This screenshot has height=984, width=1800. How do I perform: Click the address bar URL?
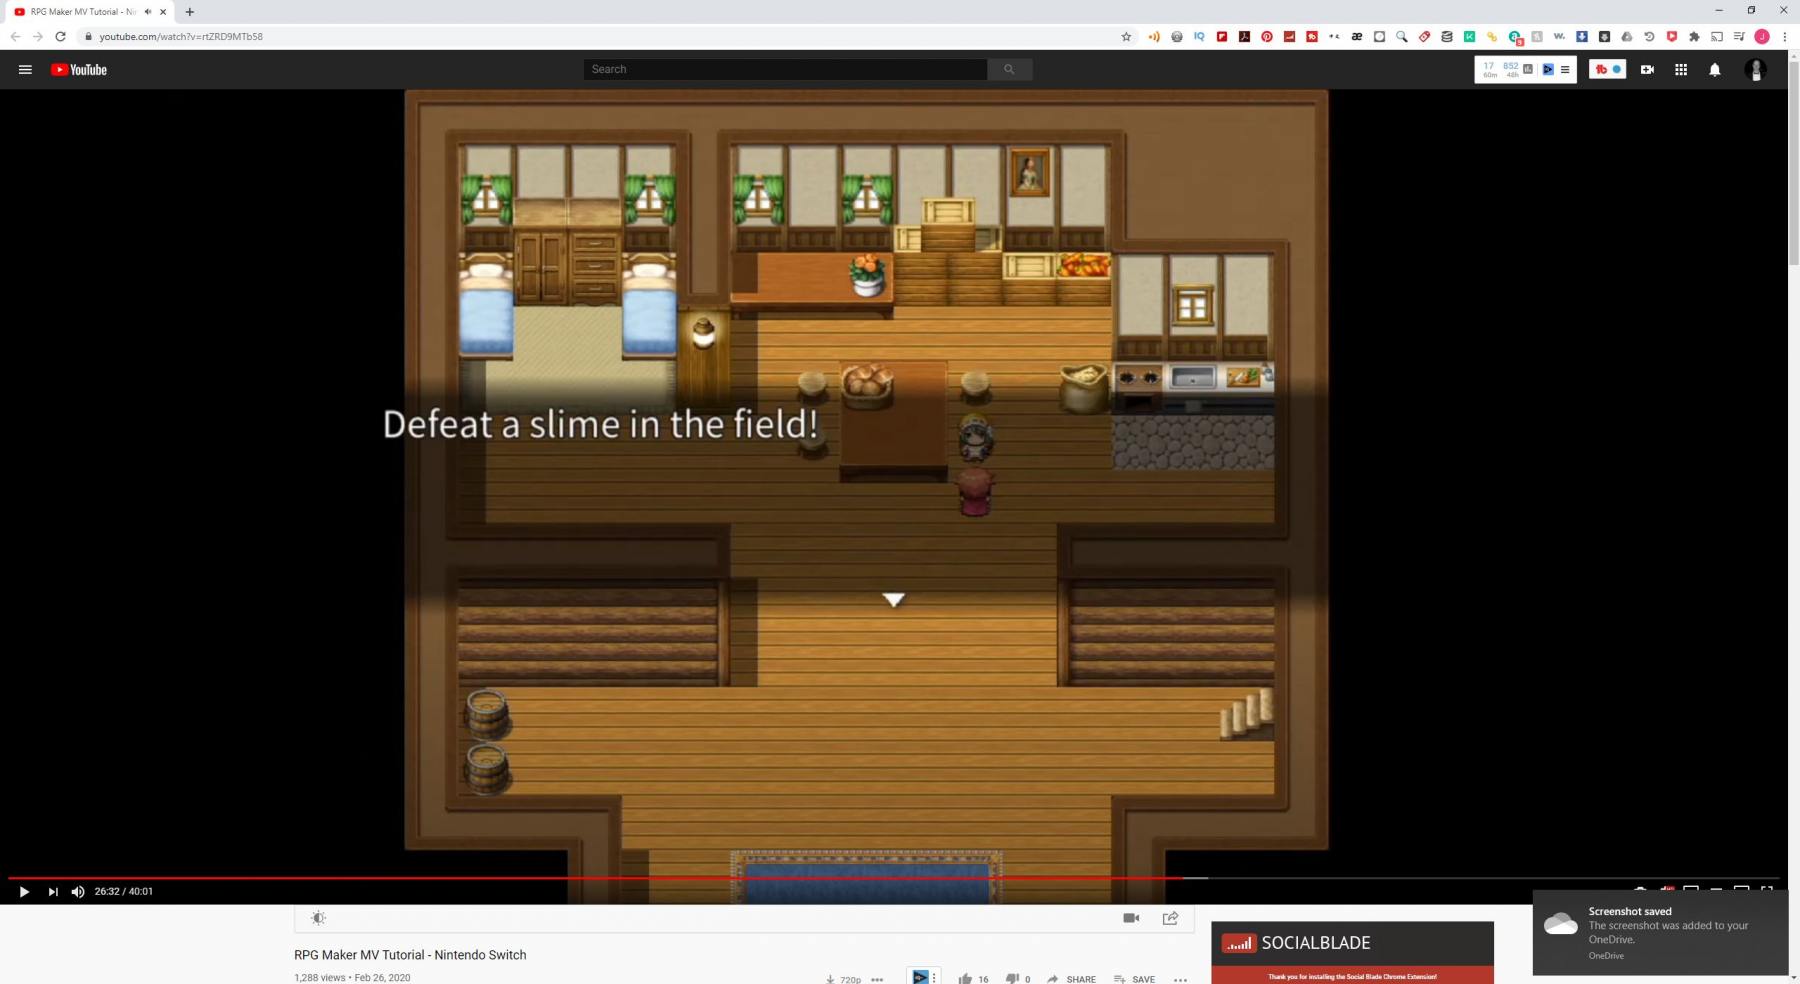click(181, 36)
